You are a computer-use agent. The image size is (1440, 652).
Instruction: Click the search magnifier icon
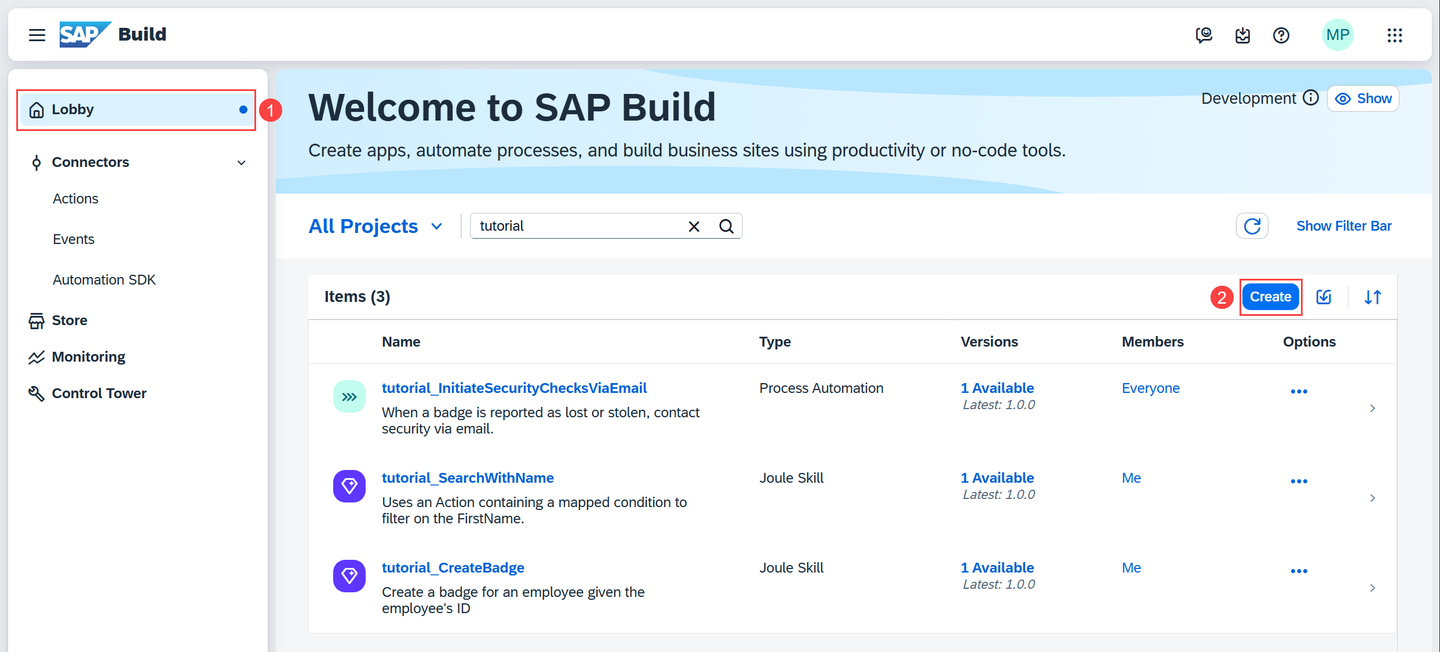(727, 226)
